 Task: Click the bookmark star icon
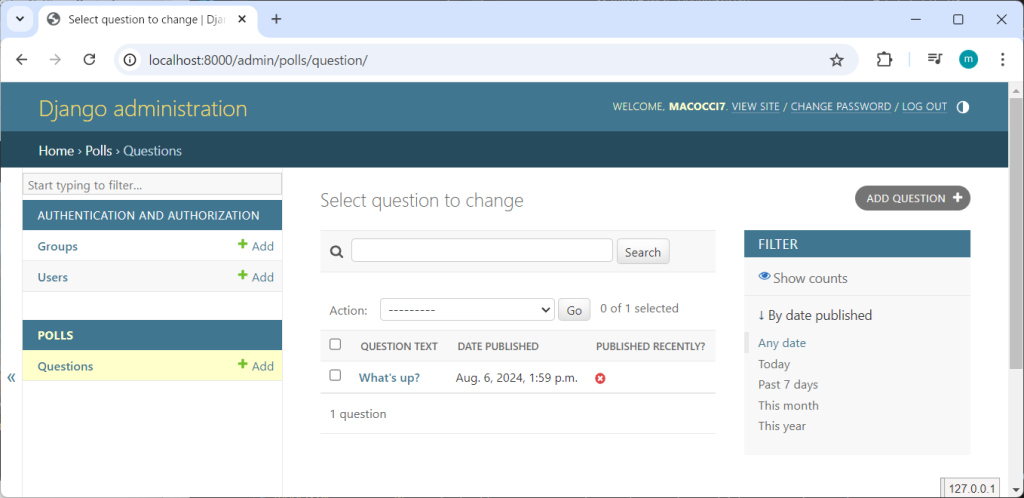point(837,60)
